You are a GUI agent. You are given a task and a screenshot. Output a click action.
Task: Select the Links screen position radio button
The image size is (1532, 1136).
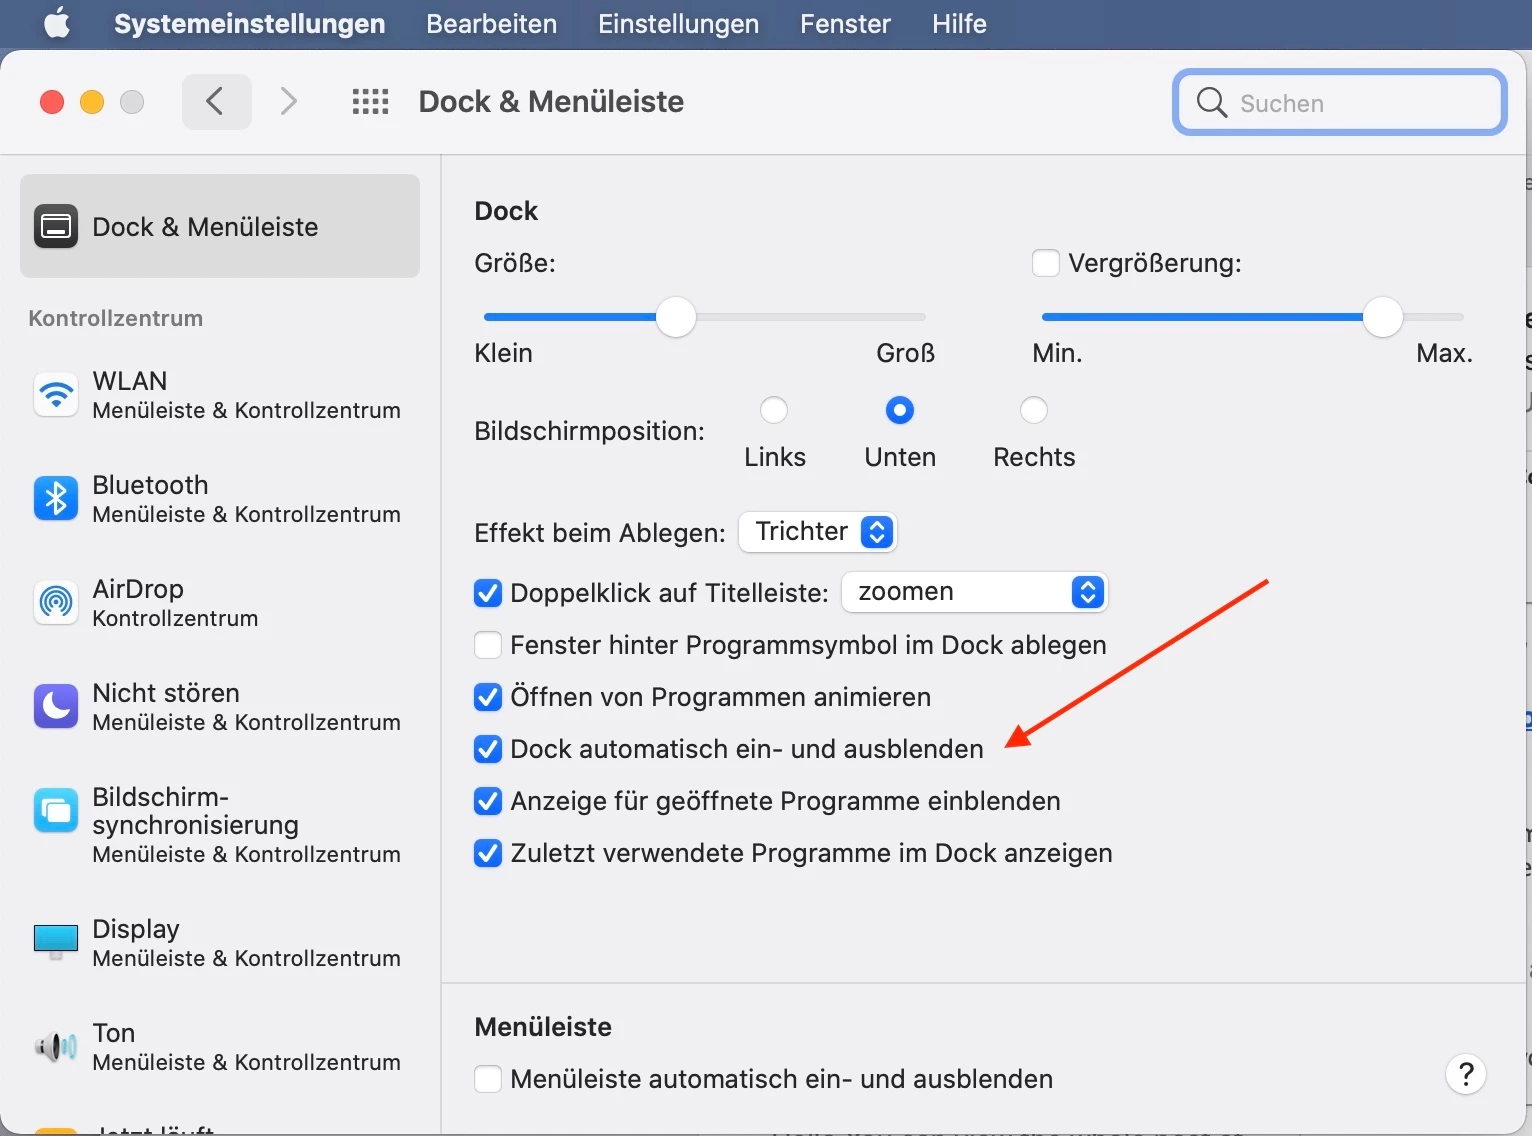[x=774, y=410]
